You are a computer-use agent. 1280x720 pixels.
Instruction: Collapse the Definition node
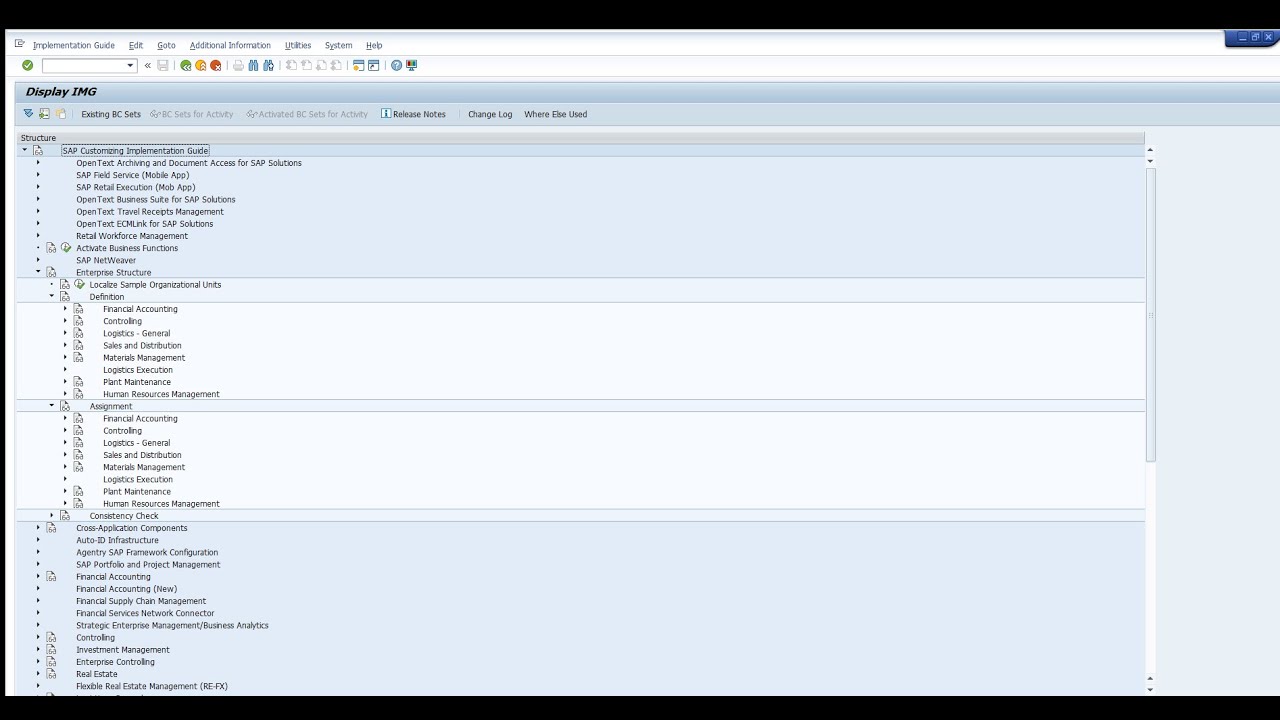click(x=52, y=296)
